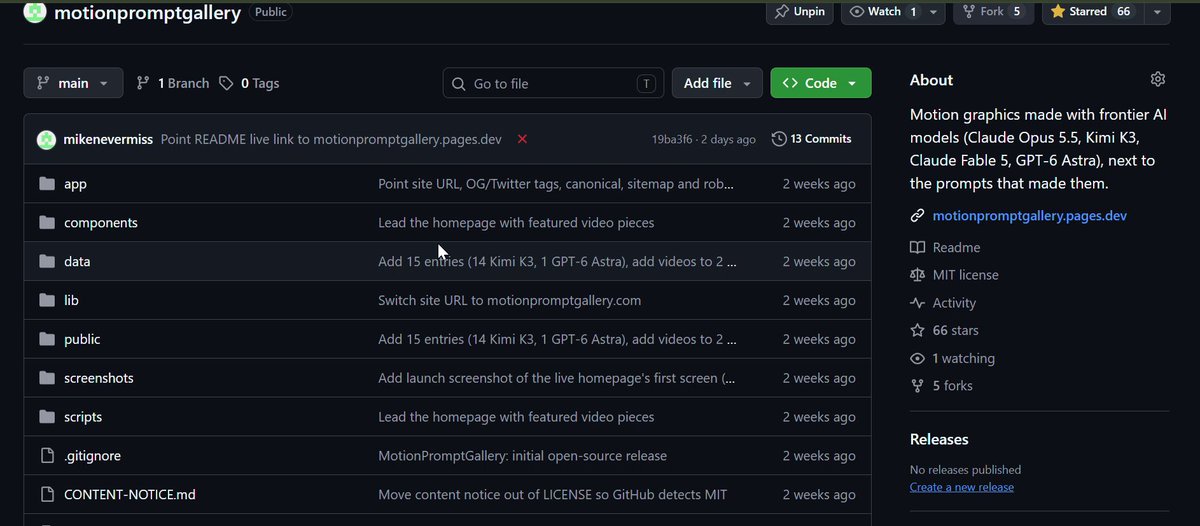This screenshot has height=526, width=1200.
Task: Expand the main branch selector
Action: 73,83
